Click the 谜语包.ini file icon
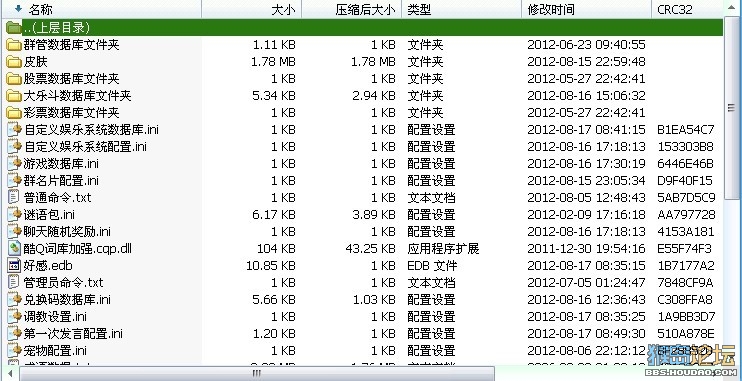Image resolution: width=742 pixels, height=381 pixels. [15, 215]
